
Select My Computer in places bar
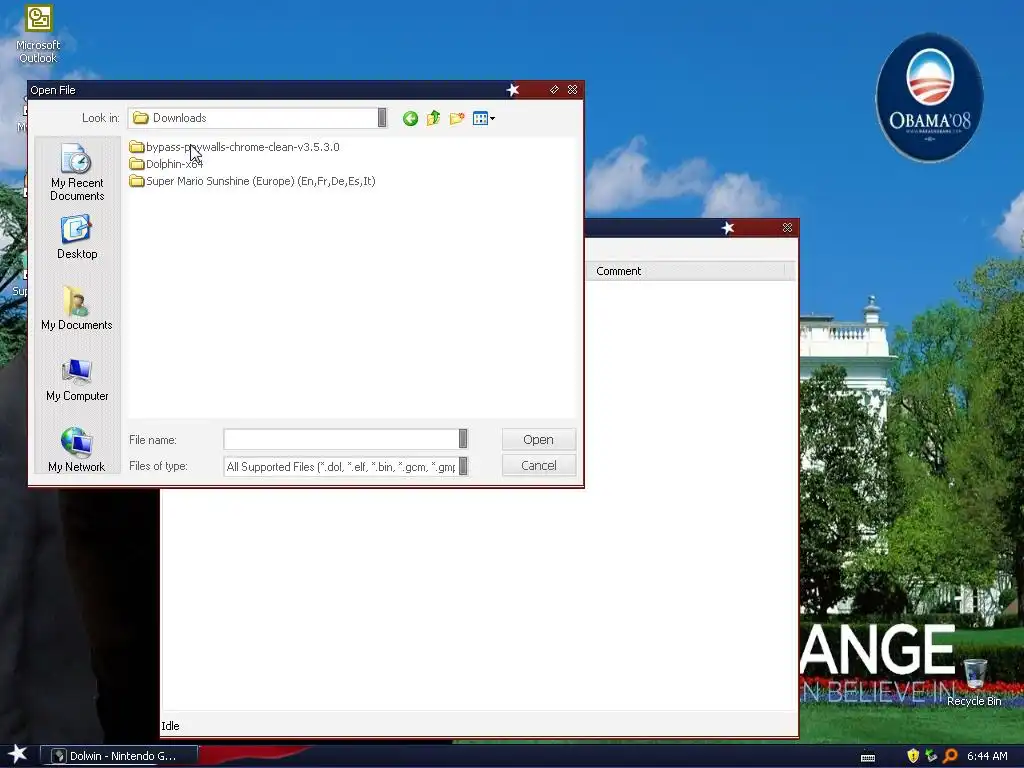[x=77, y=379]
